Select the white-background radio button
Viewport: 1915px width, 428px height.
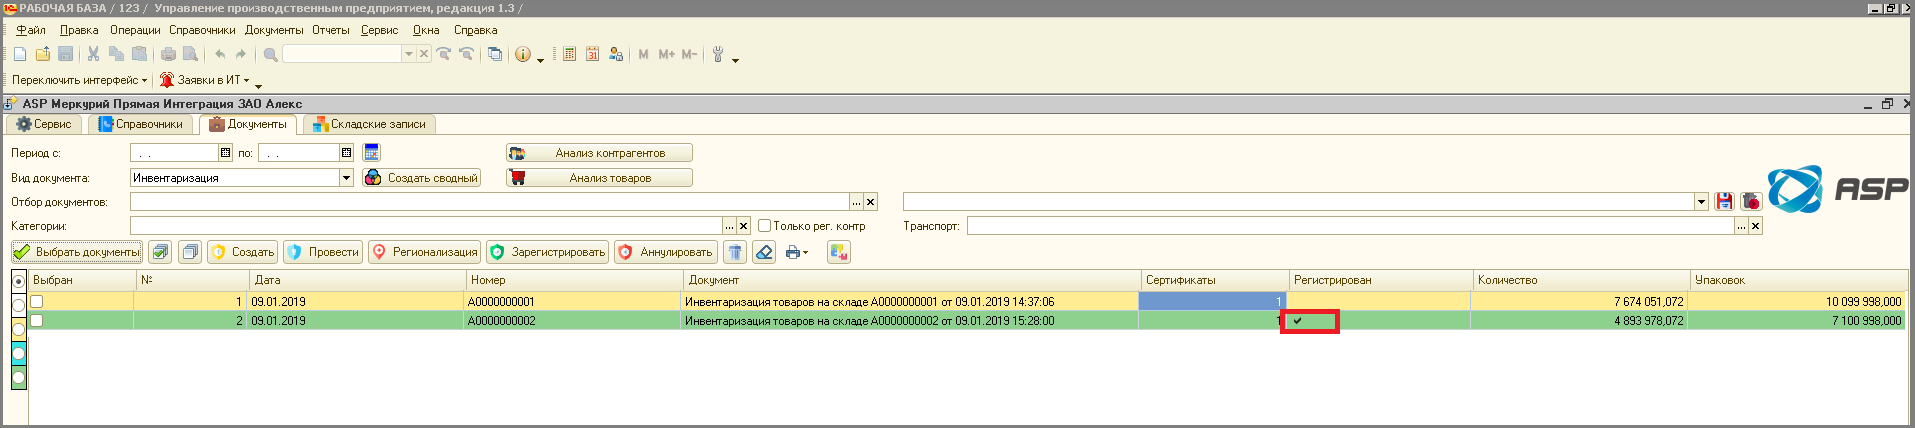click(19, 305)
